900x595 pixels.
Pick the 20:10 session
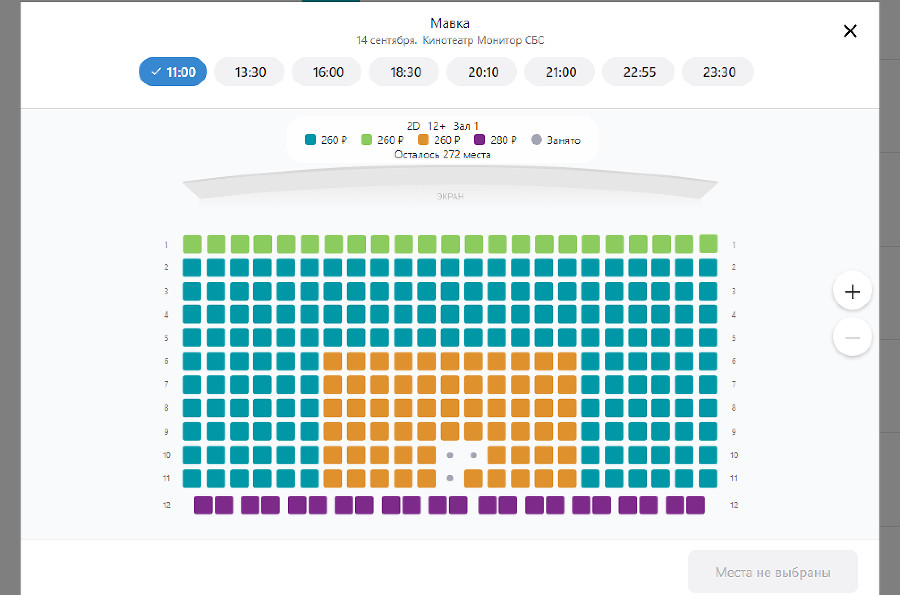482,72
